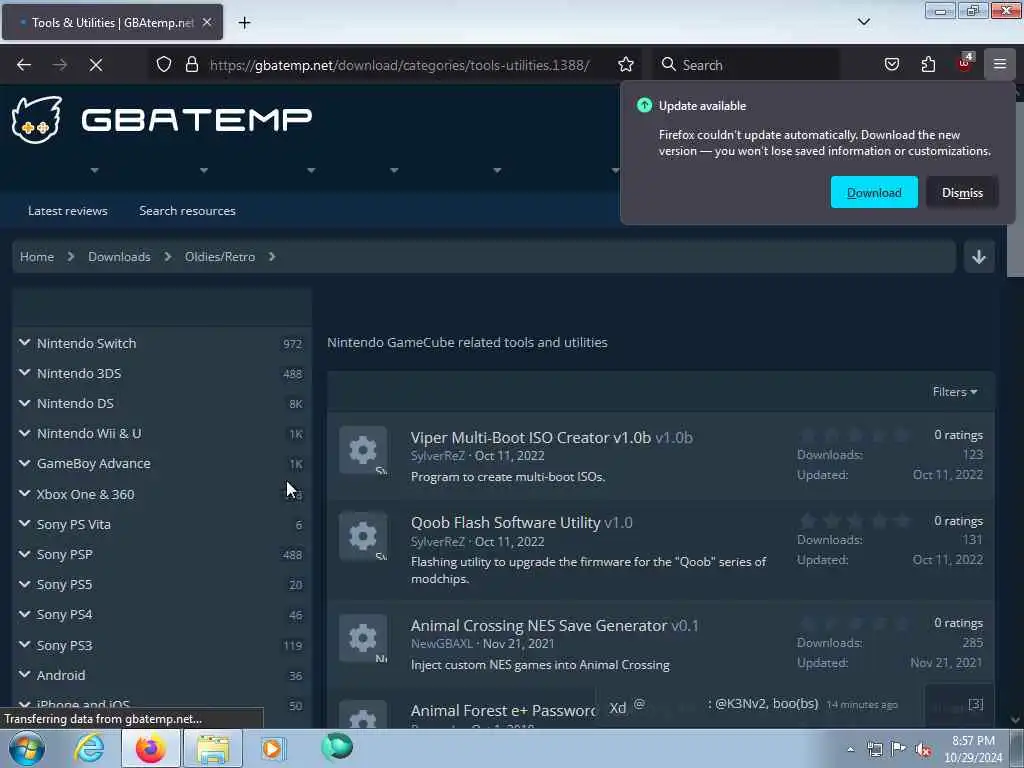Viewport: 1024px width, 768px height.
Task: Focus the browser Search box
Action: tap(746, 65)
